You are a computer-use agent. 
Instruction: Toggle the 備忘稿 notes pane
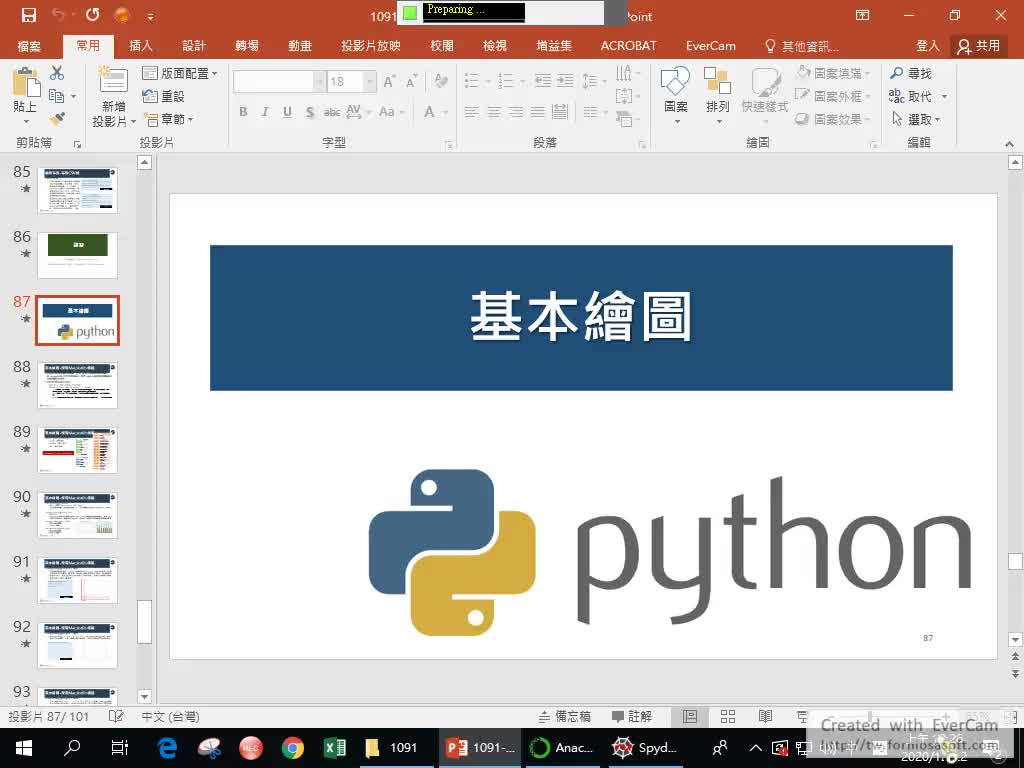coord(564,716)
